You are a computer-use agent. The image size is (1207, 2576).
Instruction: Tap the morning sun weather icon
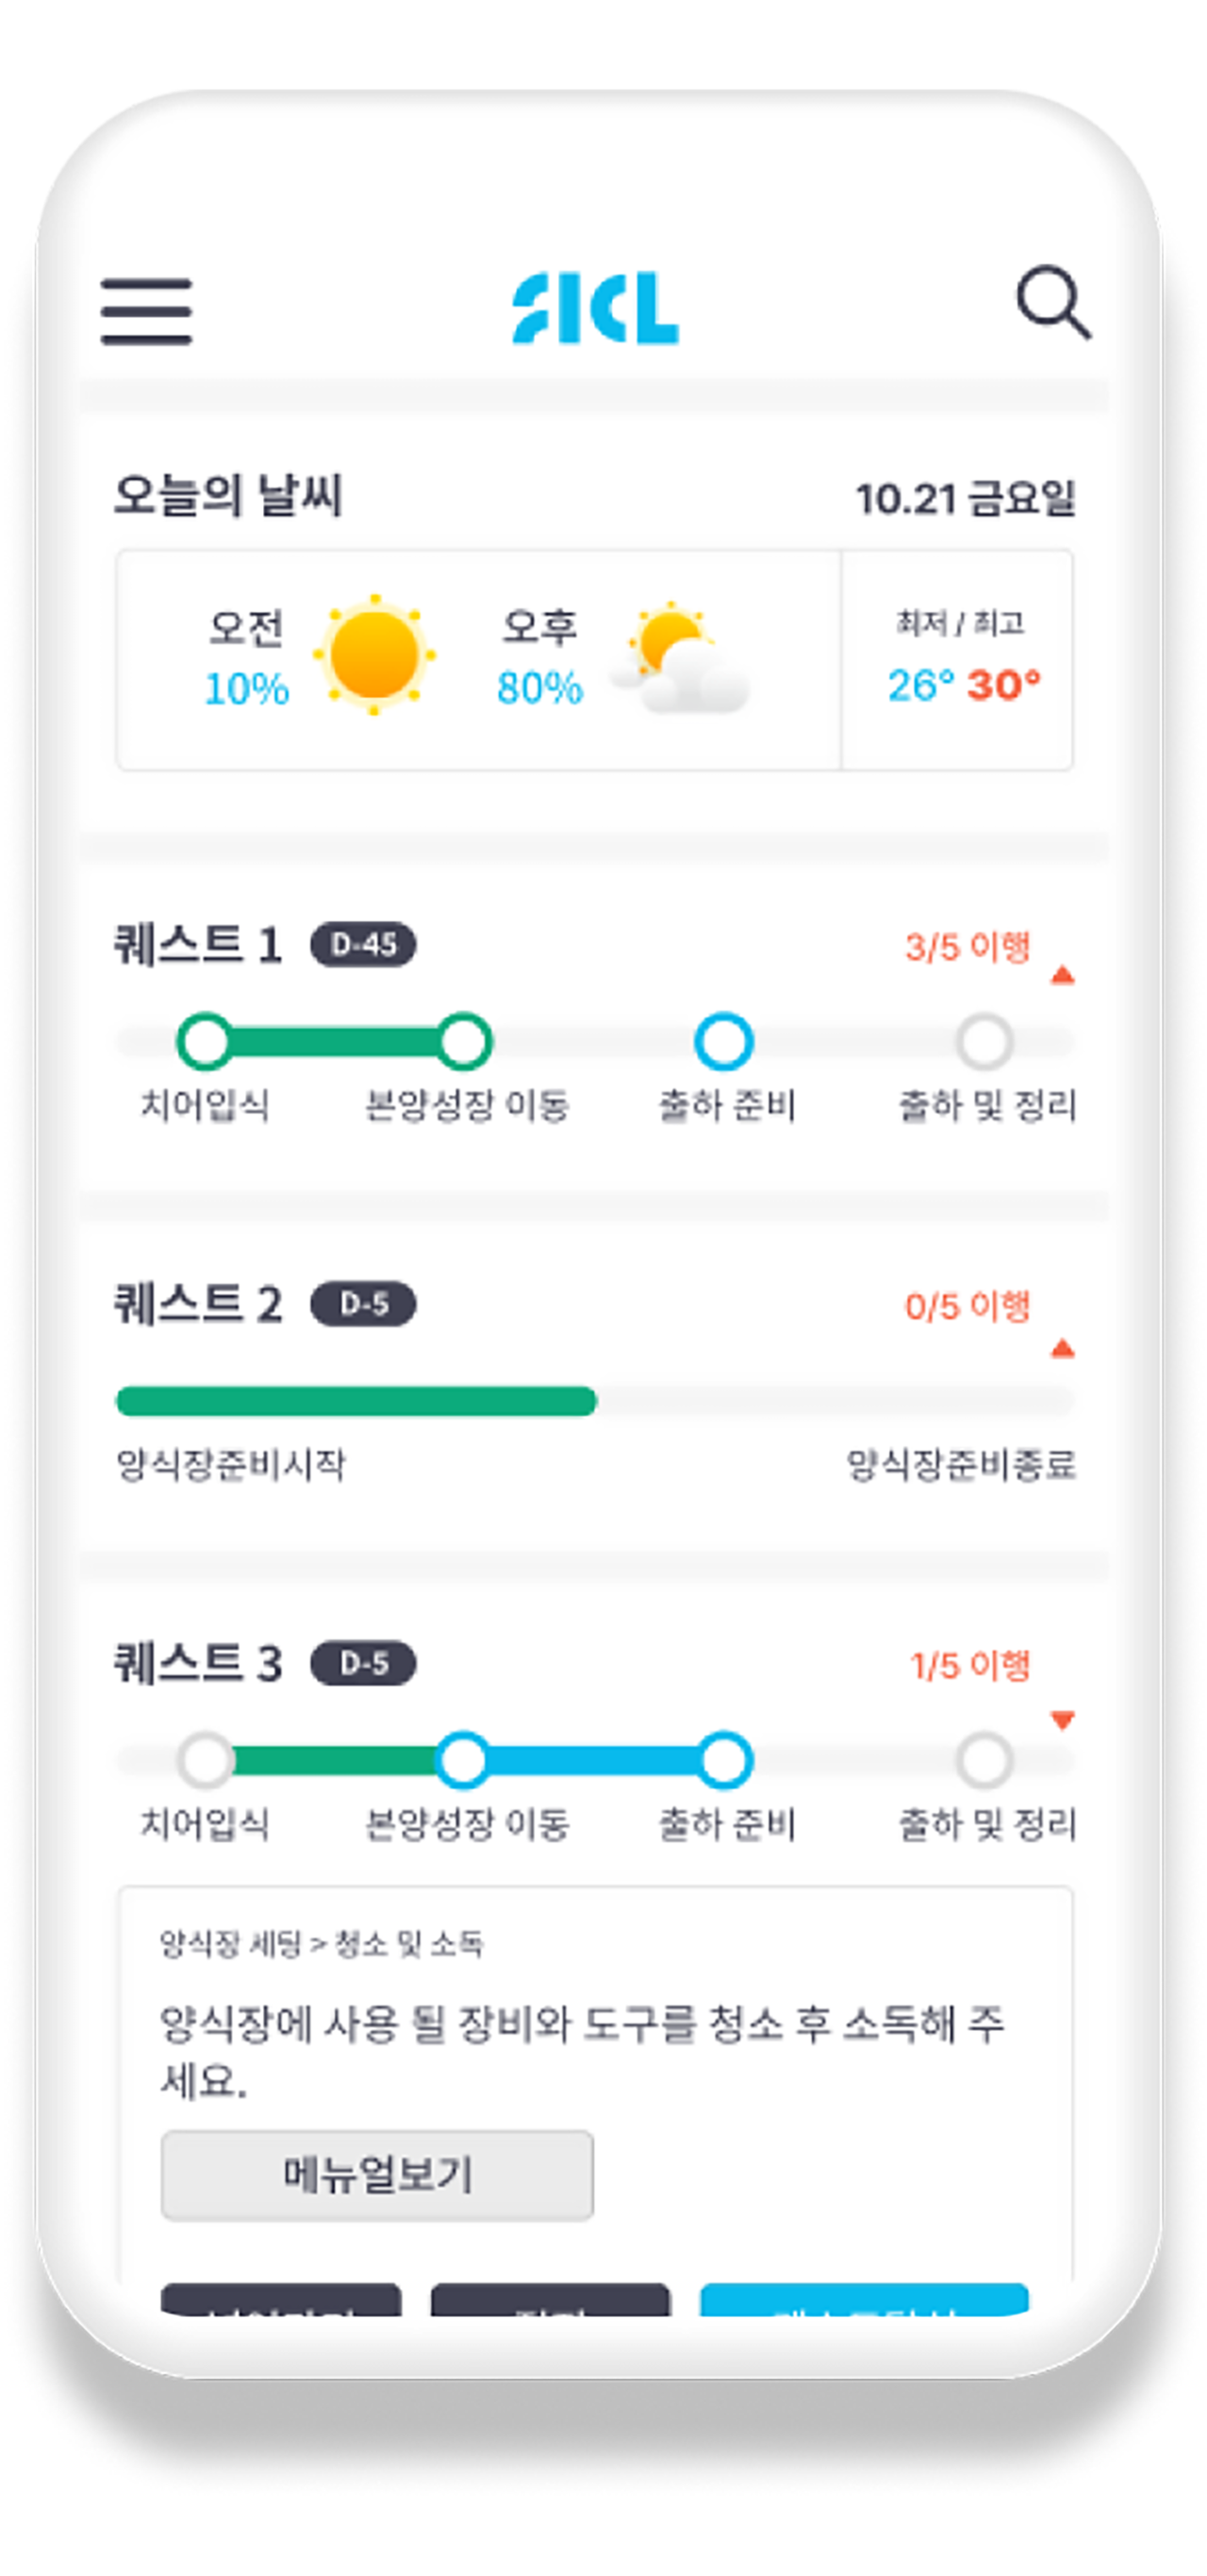[x=374, y=655]
